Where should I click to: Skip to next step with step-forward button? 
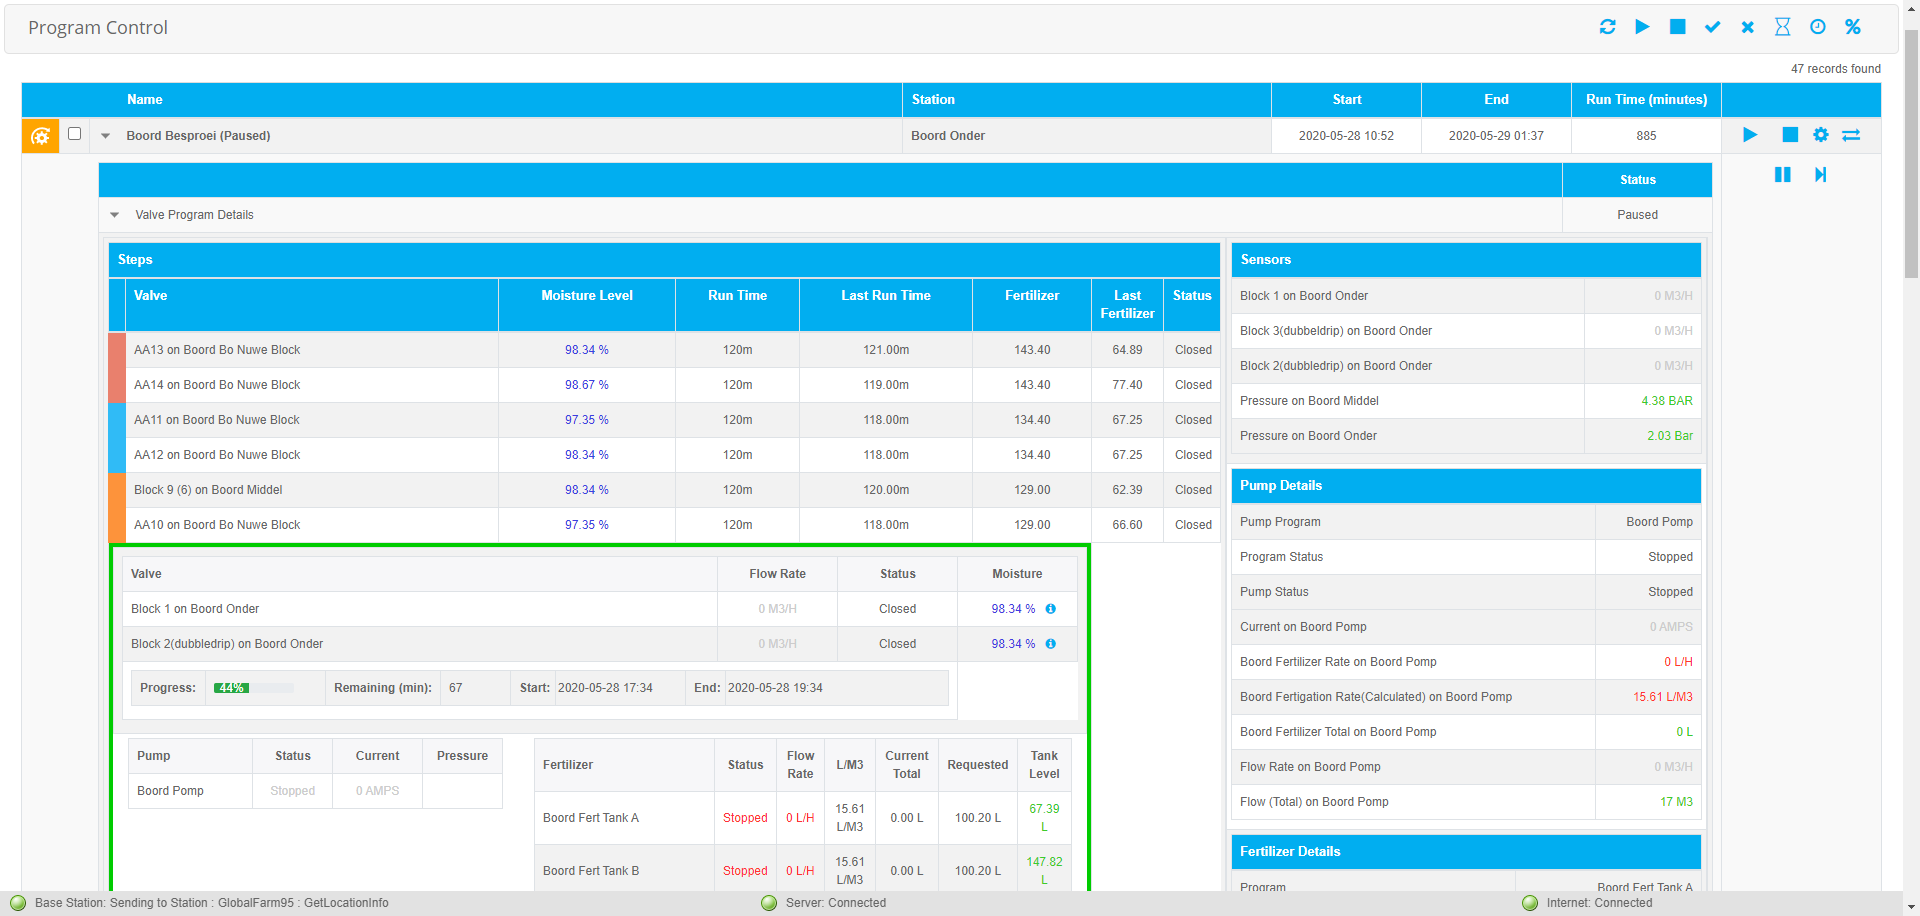[1820, 175]
